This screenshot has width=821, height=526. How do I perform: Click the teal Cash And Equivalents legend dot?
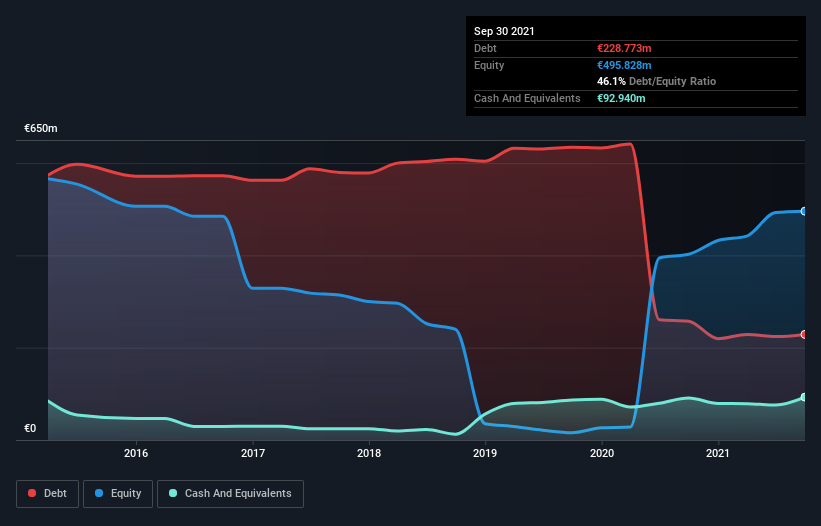pyautogui.click(x=173, y=493)
